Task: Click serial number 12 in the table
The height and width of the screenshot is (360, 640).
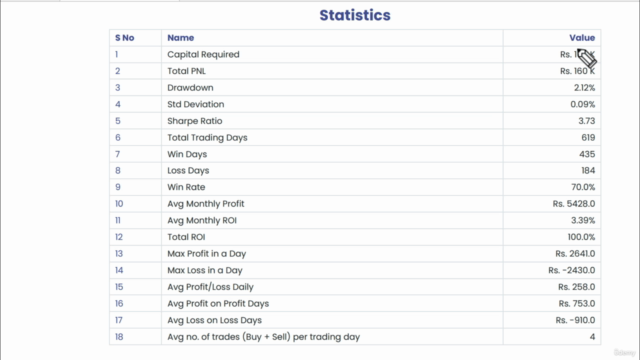Action: pyautogui.click(x=119, y=237)
